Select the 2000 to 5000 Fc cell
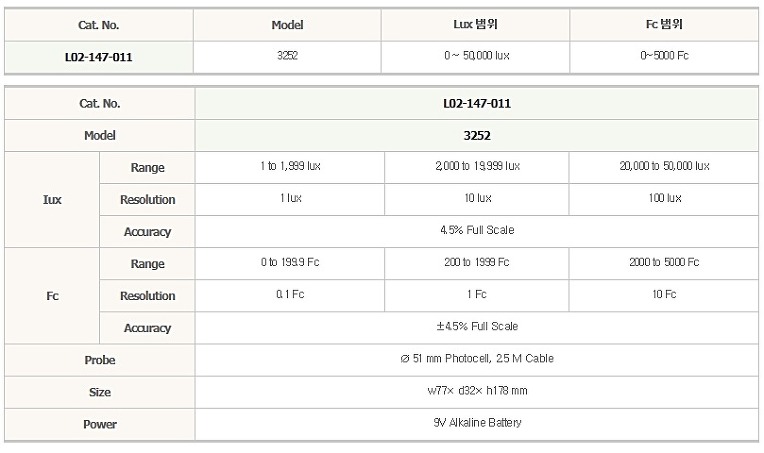 coord(664,262)
